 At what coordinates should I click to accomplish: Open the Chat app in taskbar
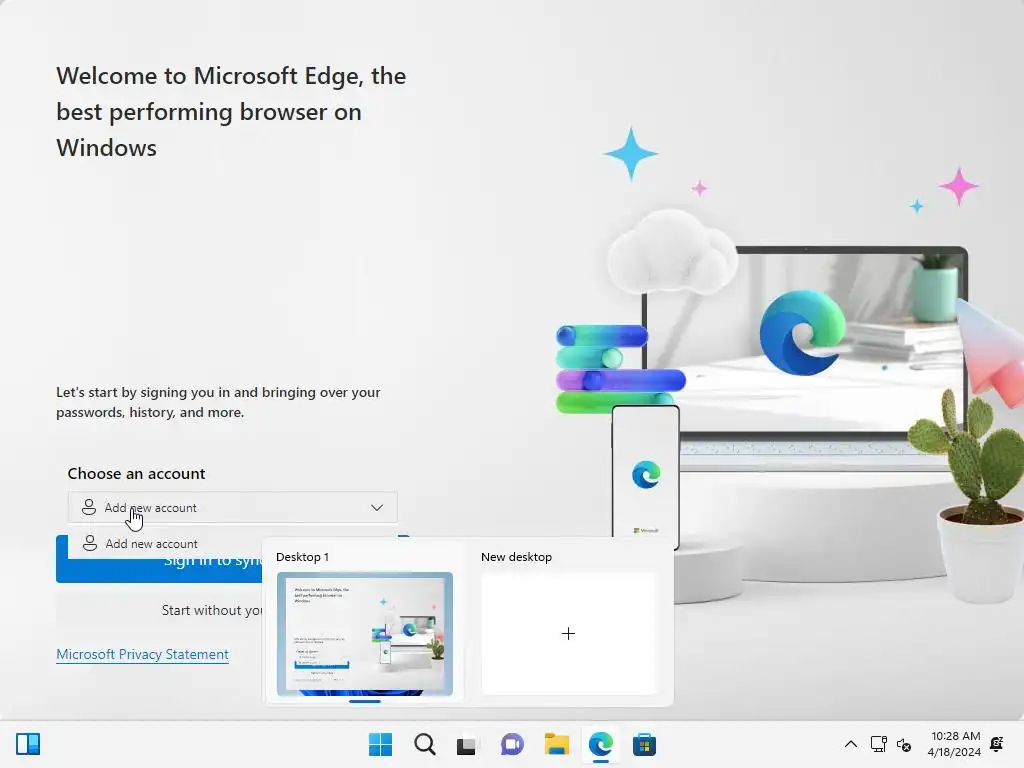(512, 744)
